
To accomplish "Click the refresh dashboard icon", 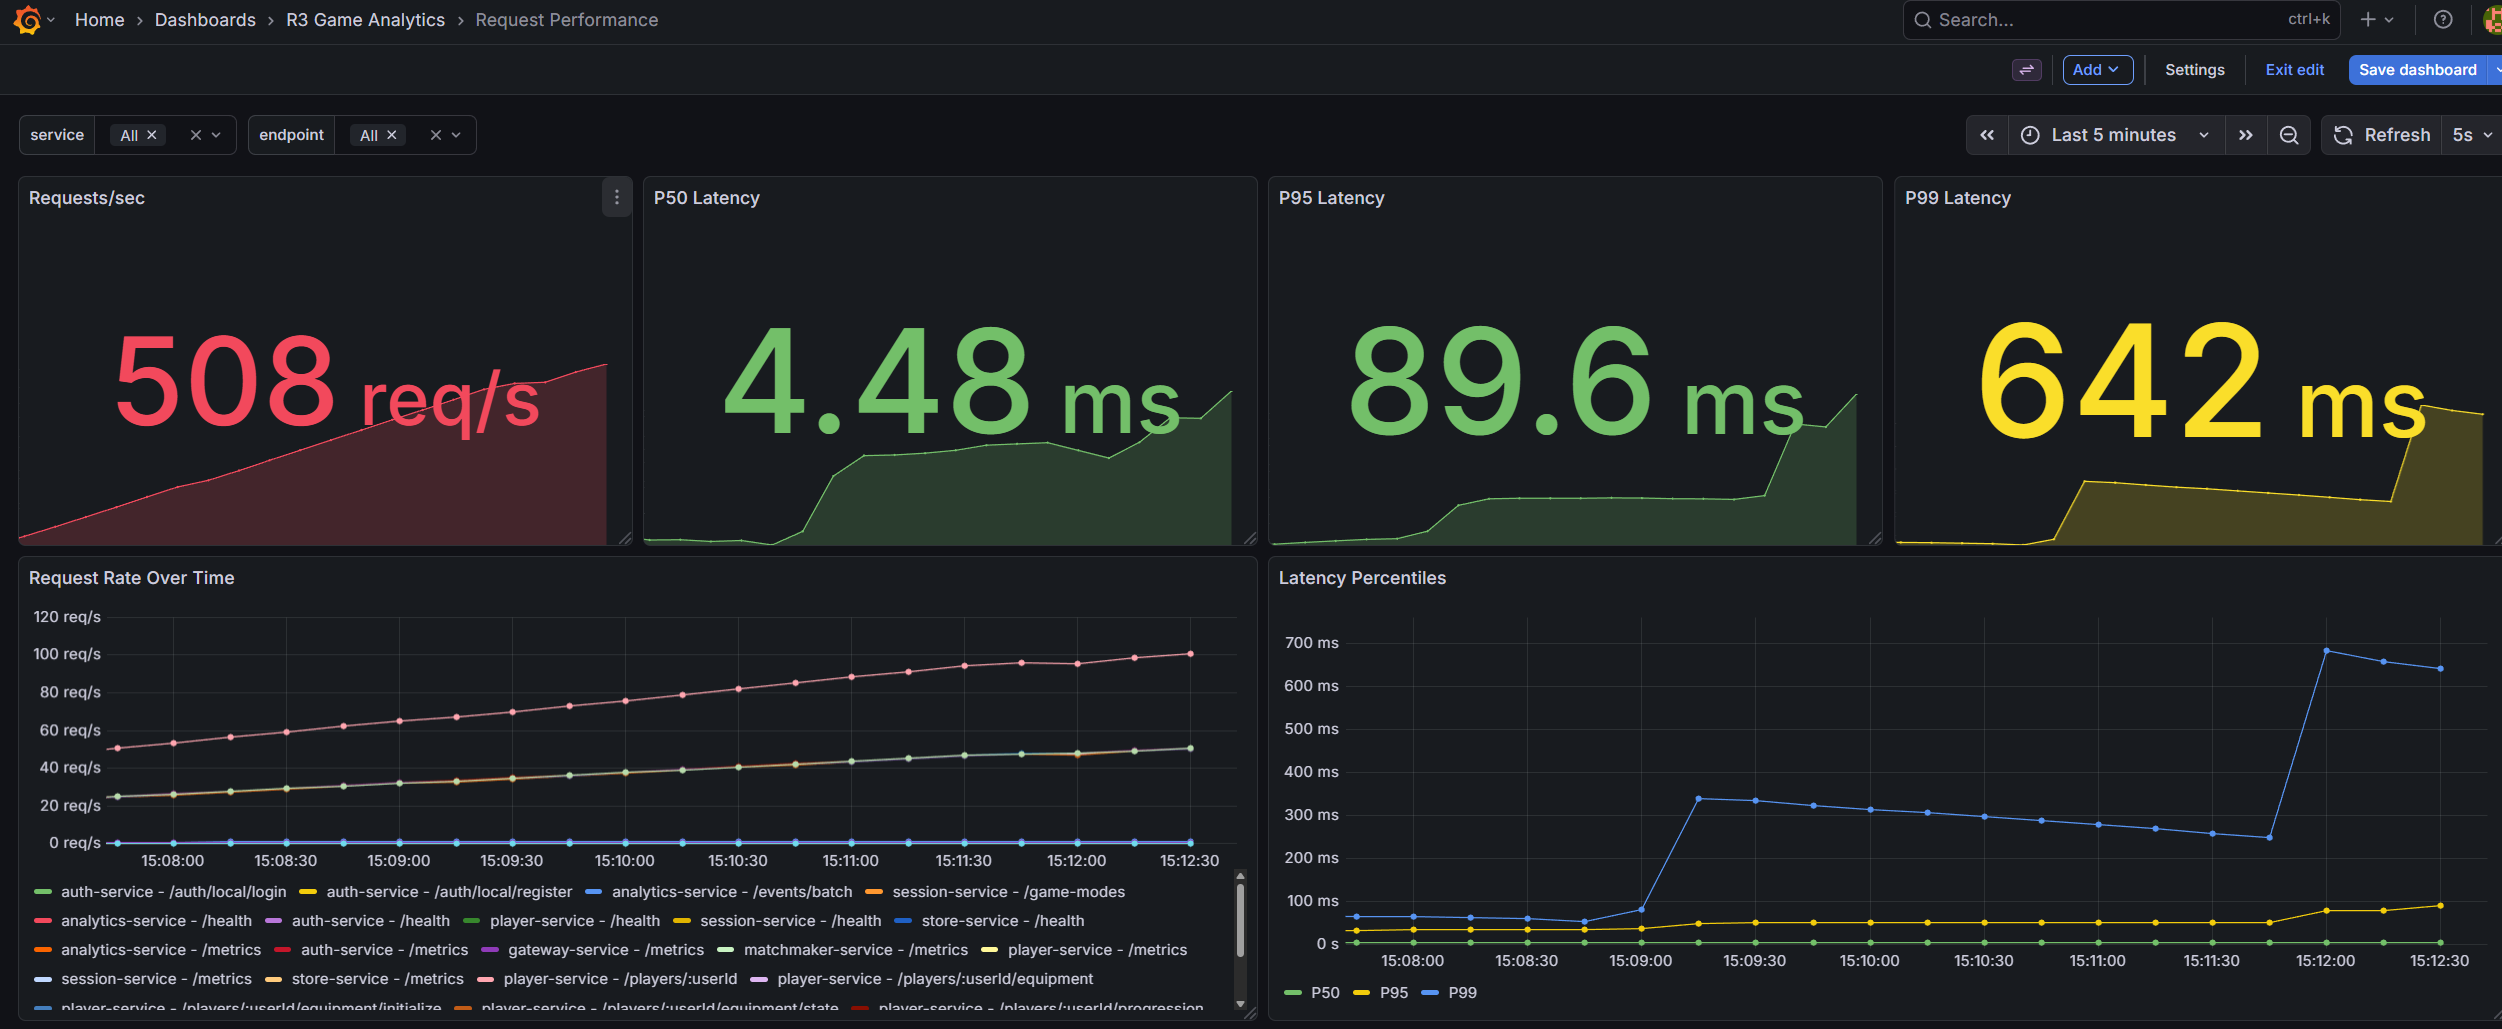I will click(x=2343, y=134).
